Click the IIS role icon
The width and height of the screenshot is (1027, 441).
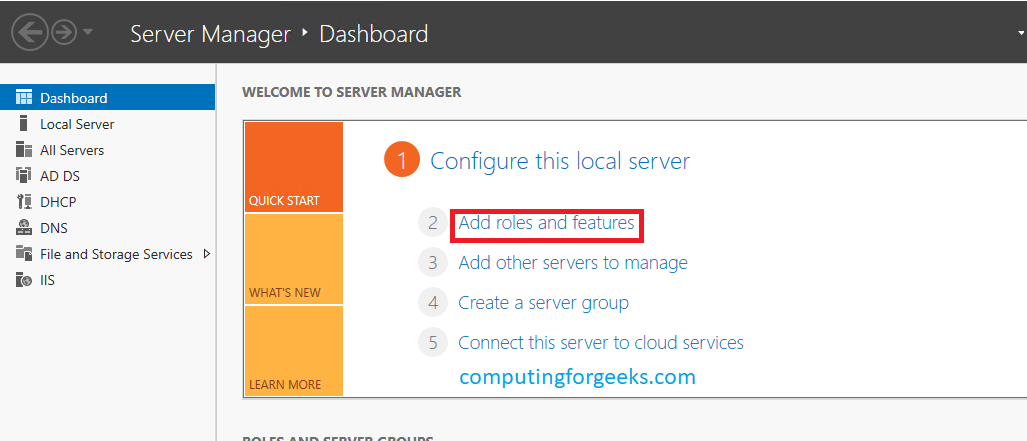[x=24, y=280]
